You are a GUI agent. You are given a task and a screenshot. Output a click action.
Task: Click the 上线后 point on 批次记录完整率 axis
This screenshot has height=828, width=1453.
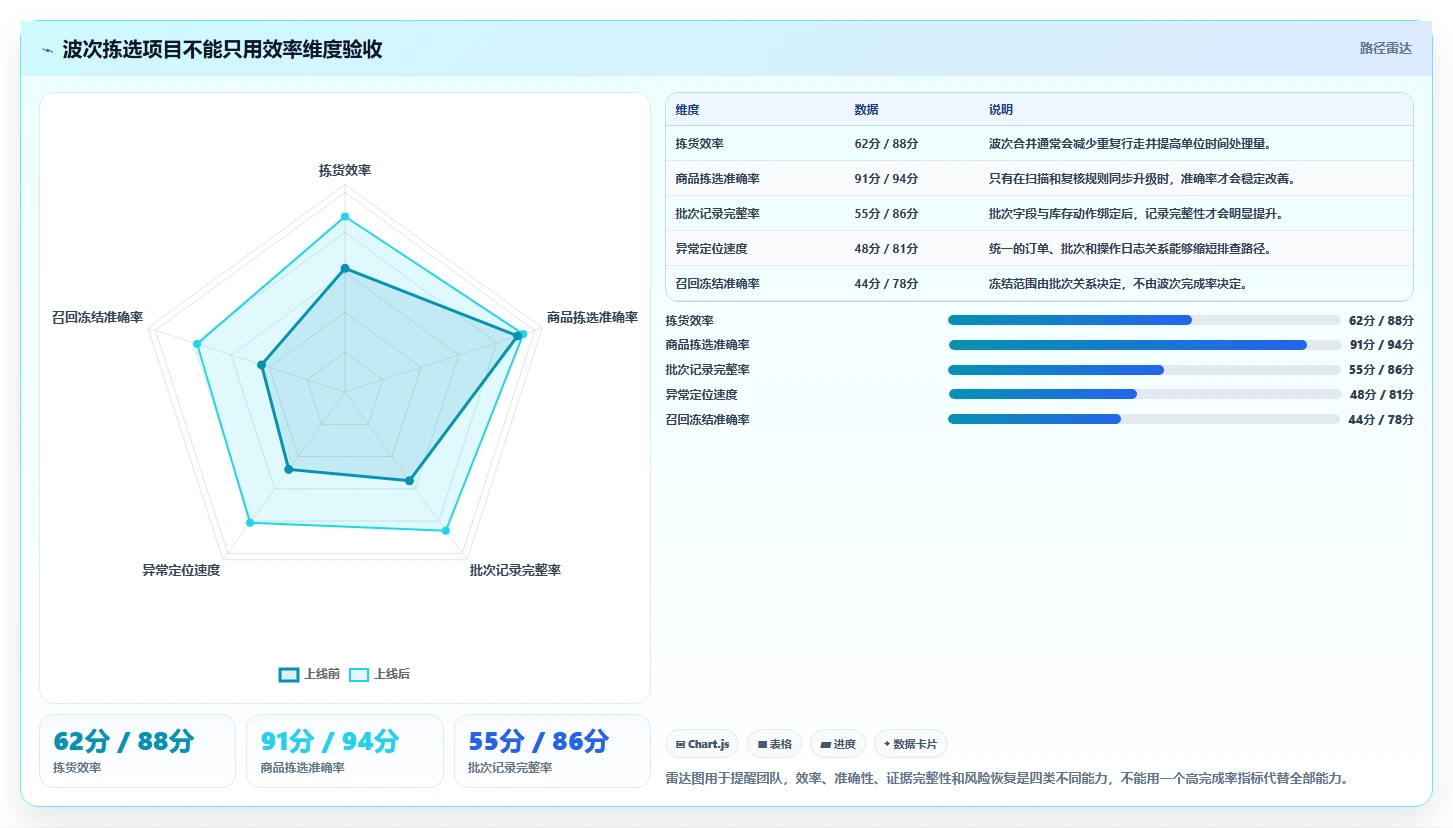pos(446,531)
